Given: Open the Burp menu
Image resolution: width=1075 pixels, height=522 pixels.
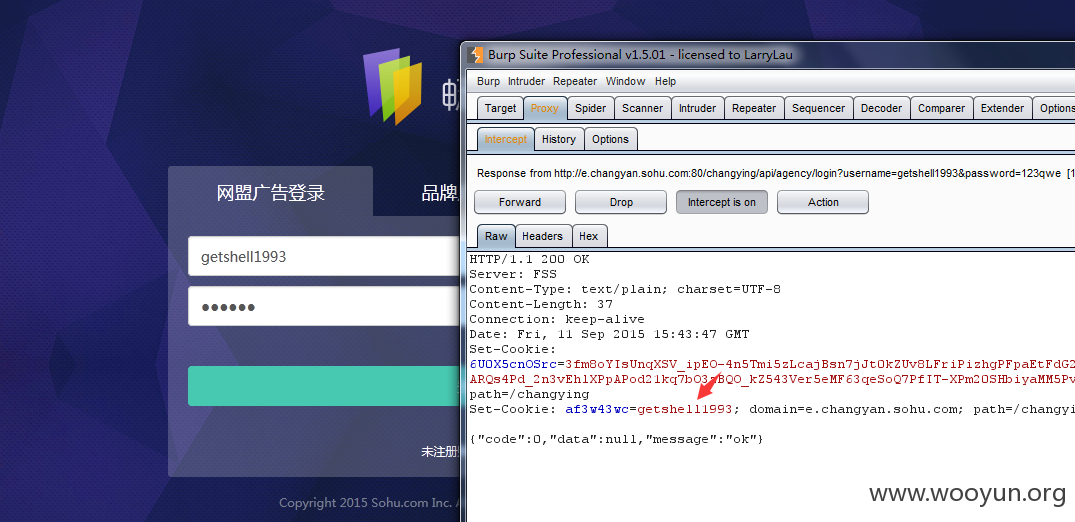Looking at the screenshot, I should coord(488,81).
